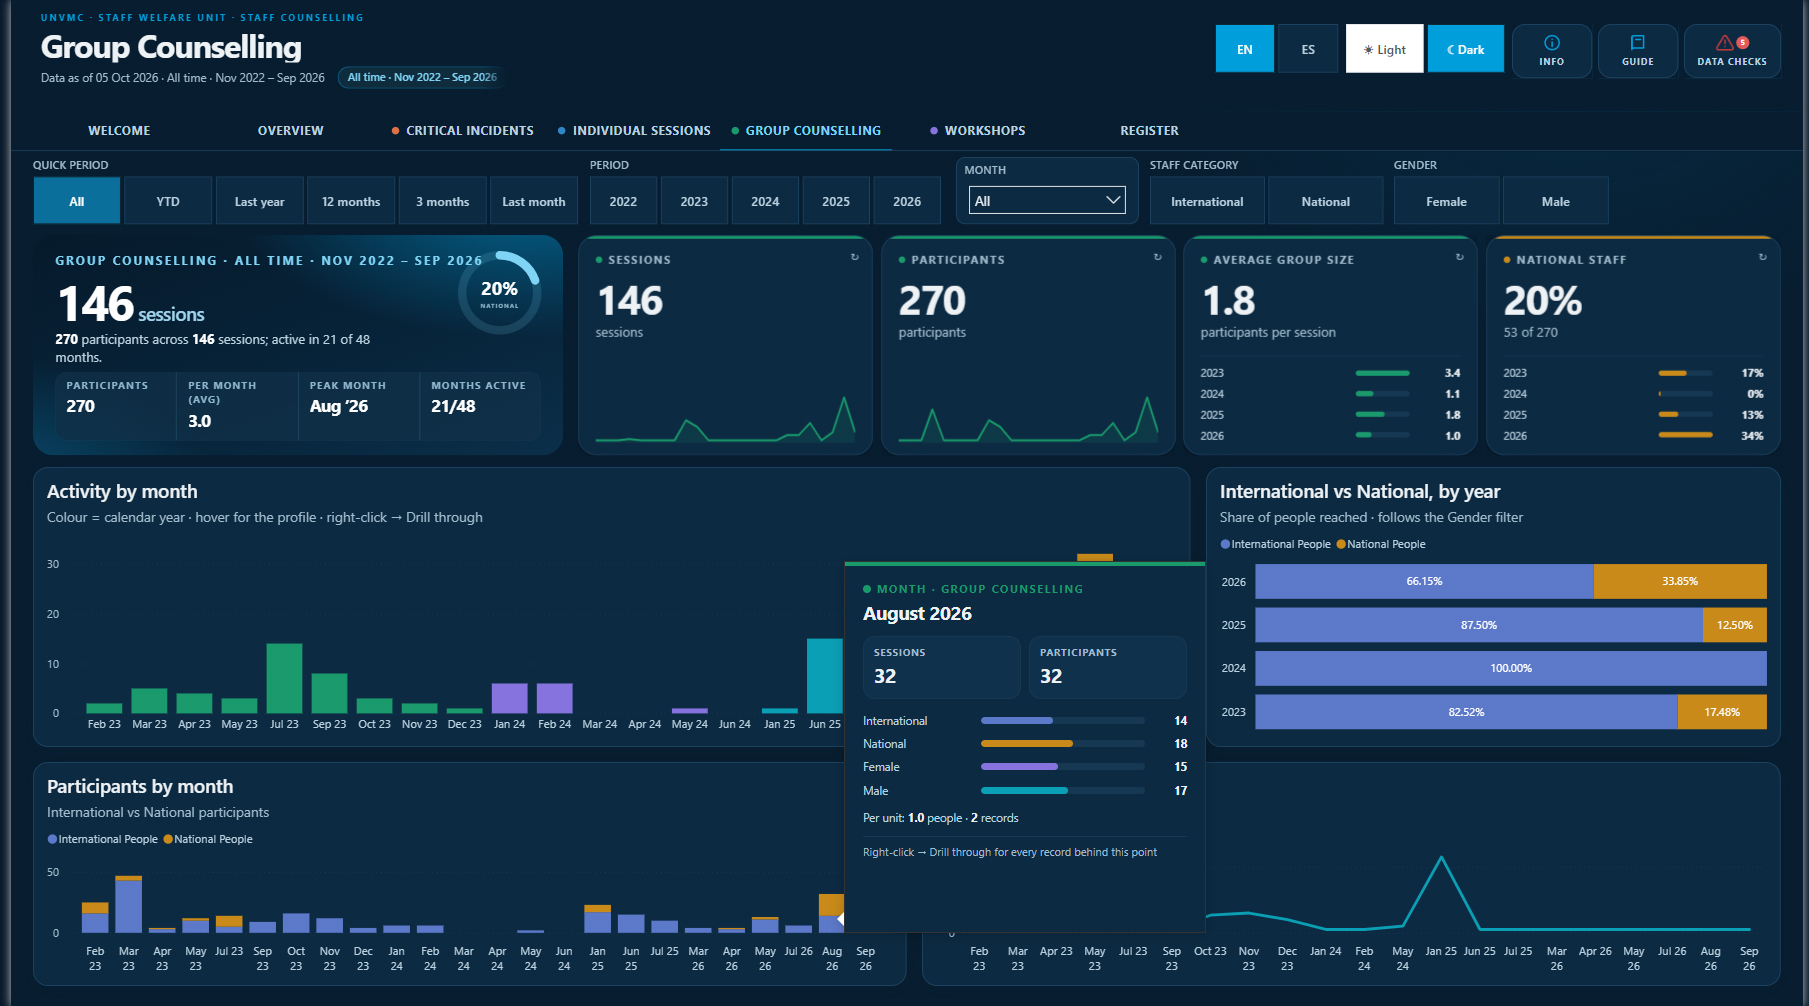Click International People legend in year chart
1809x1006 pixels.
[1275, 544]
